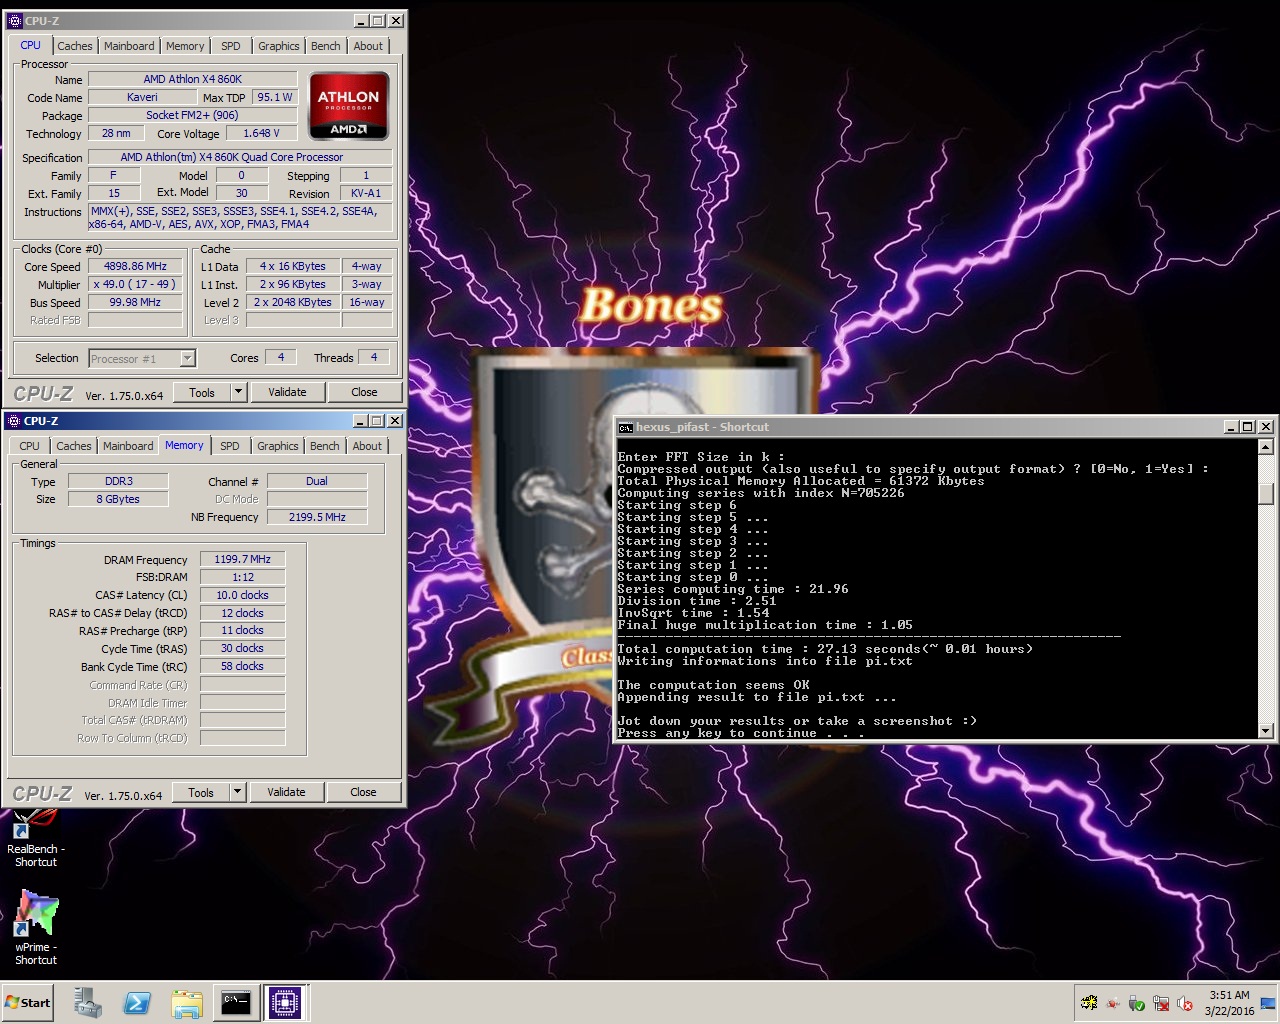Select SPD tab in top CPU-Z window

tap(231, 46)
